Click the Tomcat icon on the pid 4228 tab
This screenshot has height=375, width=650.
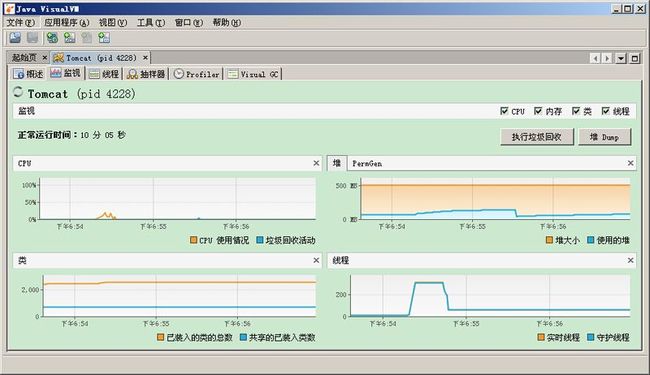(x=58, y=58)
